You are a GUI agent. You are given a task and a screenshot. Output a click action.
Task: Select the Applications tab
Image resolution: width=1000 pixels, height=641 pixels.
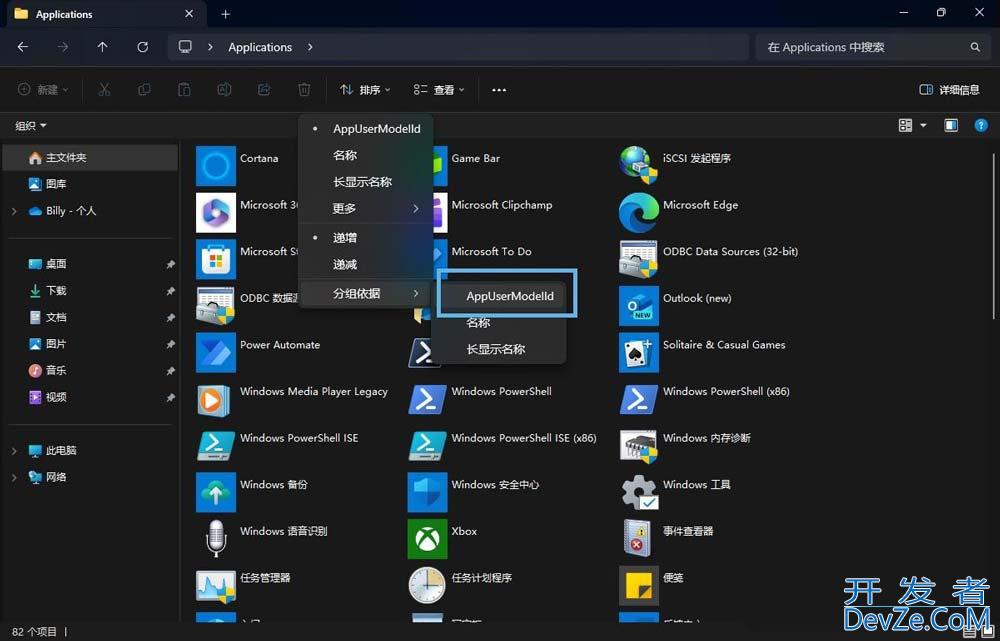pyautogui.click(x=105, y=14)
